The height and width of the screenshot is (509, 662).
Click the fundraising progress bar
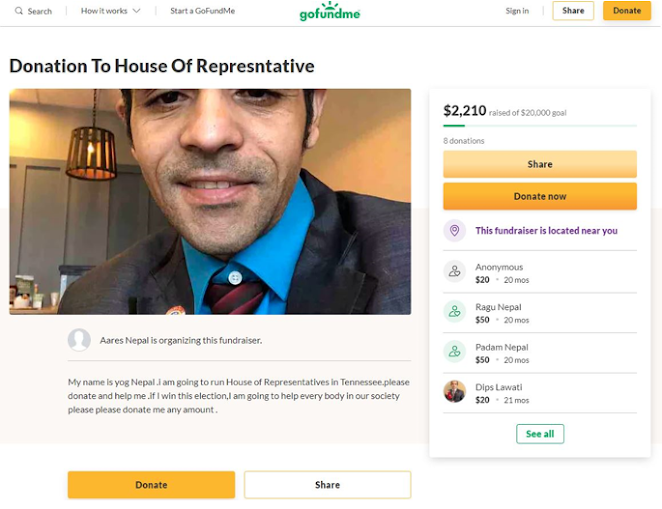coord(539,126)
